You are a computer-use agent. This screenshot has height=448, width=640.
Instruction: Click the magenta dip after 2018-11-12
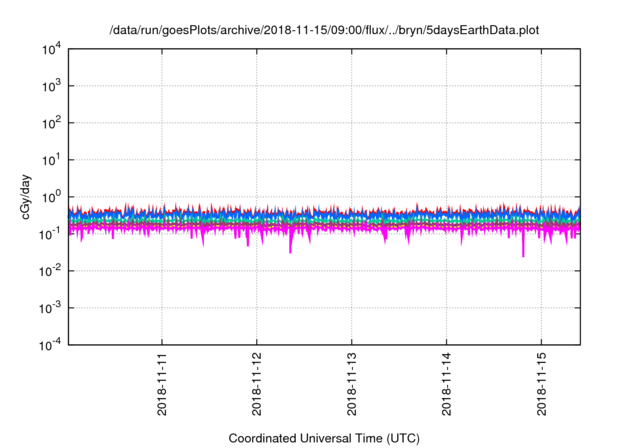[x=291, y=242]
